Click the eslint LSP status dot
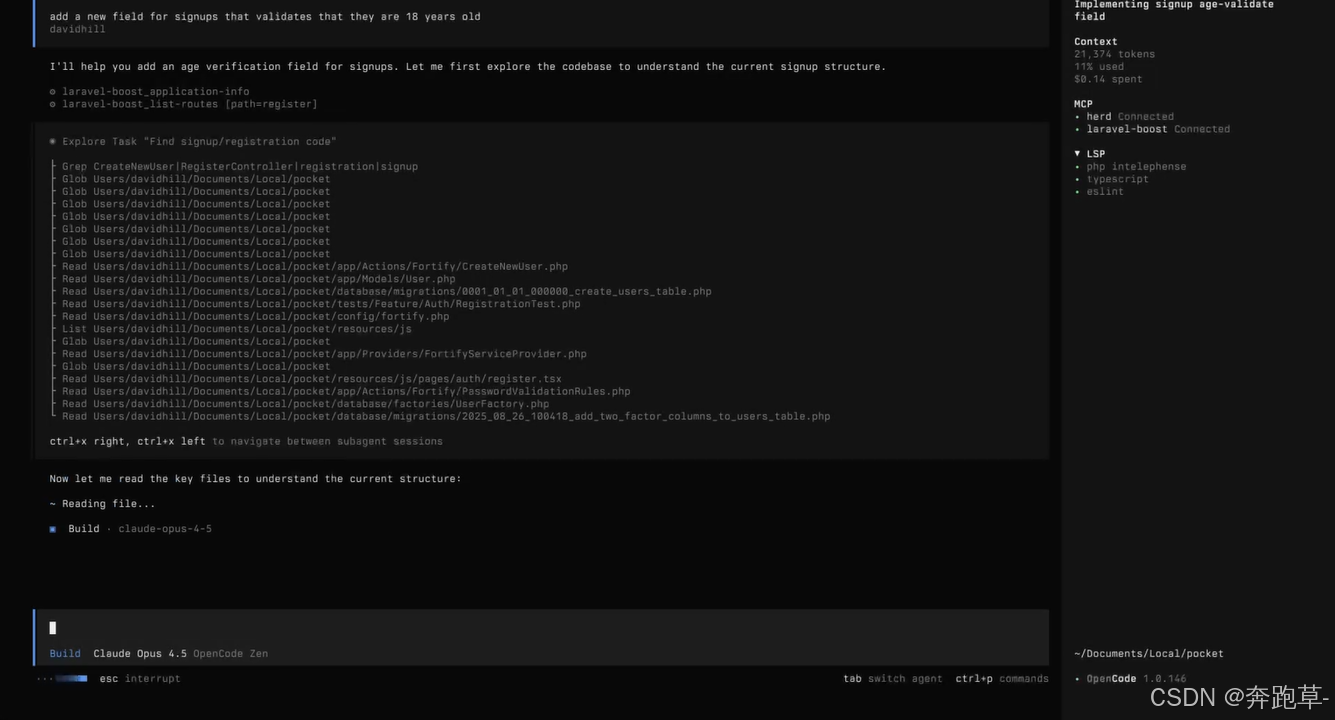Screen dimensions: 1335x720 1078,192
